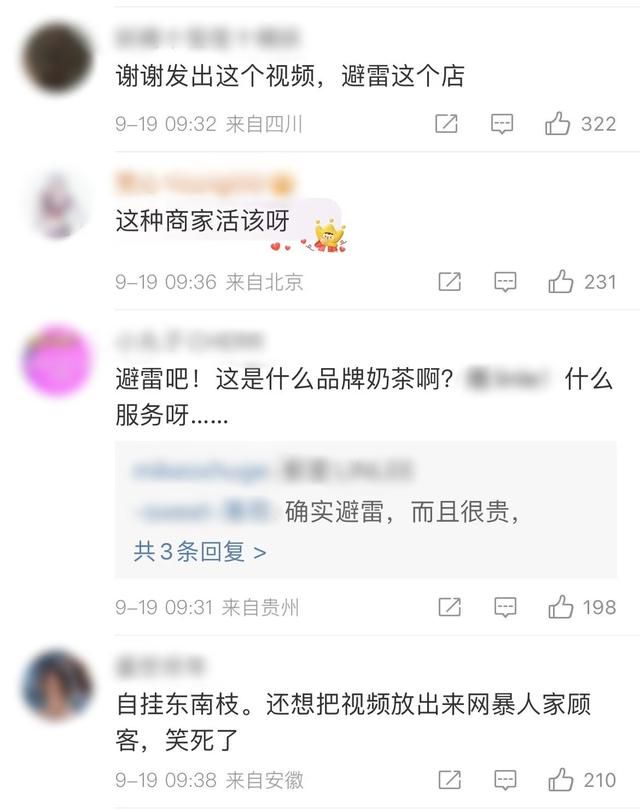Screen dimensions: 640x811
Task: Expand 共3条回复 replies
Action: pos(200,552)
